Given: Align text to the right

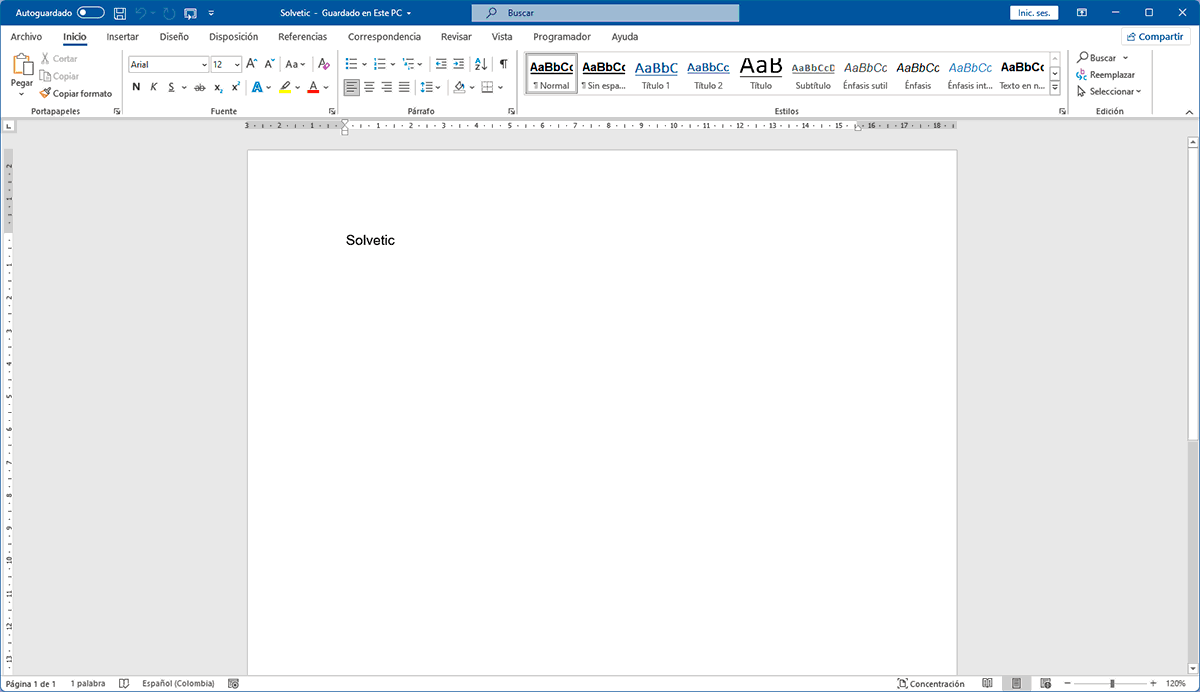Looking at the screenshot, I should coord(386,87).
